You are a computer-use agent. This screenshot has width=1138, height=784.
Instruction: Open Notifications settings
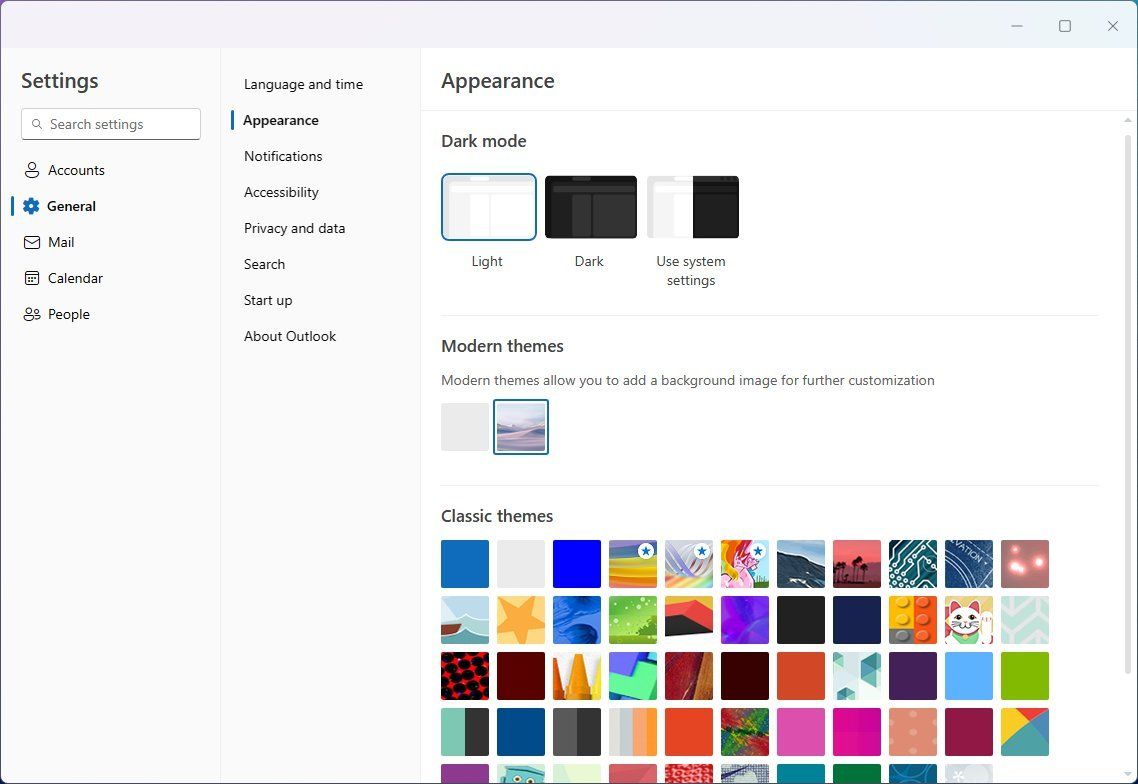[x=283, y=156]
